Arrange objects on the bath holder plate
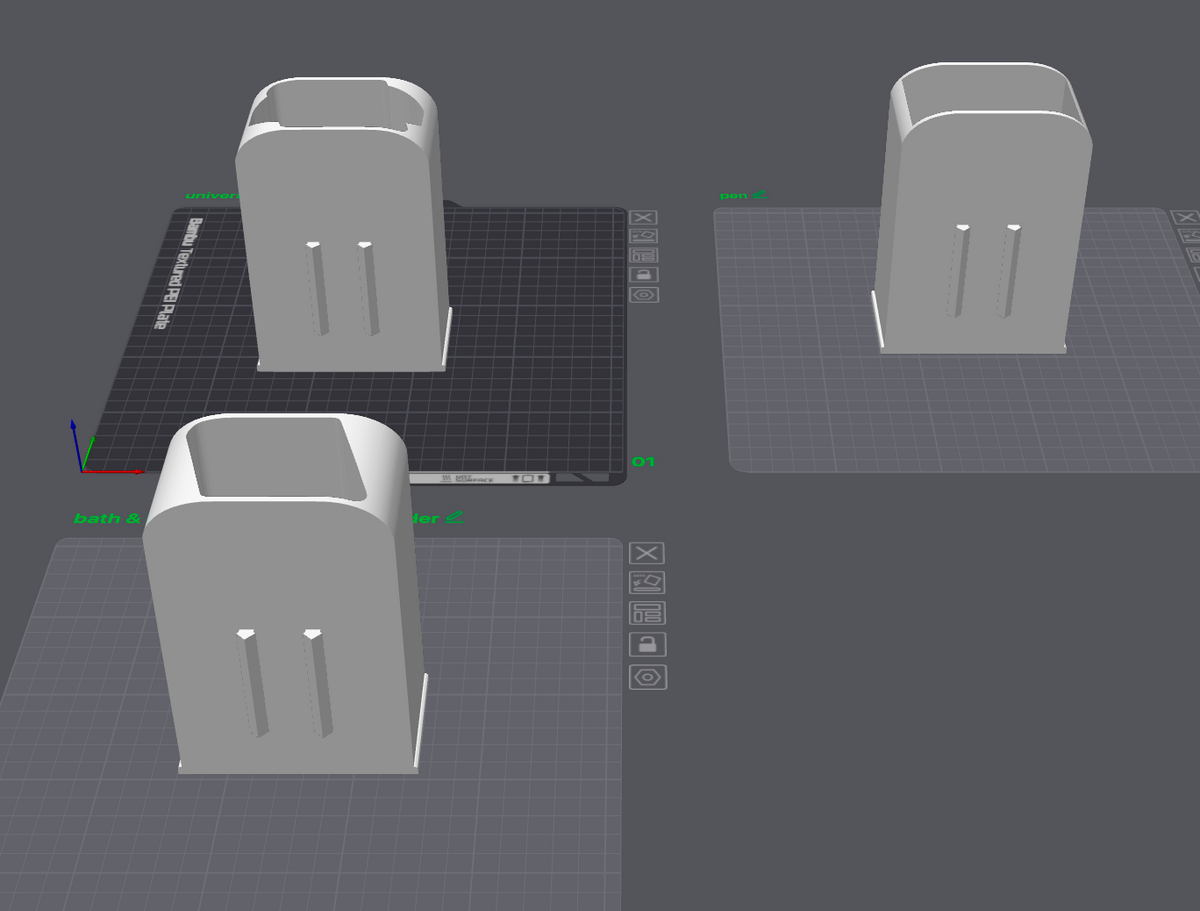The height and width of the screenshot is (911, 1200). pos(647,614)
